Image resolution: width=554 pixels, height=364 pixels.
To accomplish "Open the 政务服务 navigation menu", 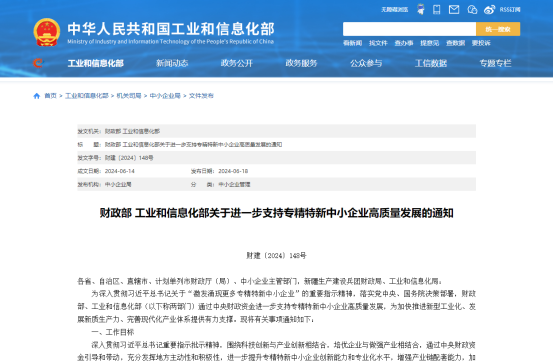I will (301, 63).
